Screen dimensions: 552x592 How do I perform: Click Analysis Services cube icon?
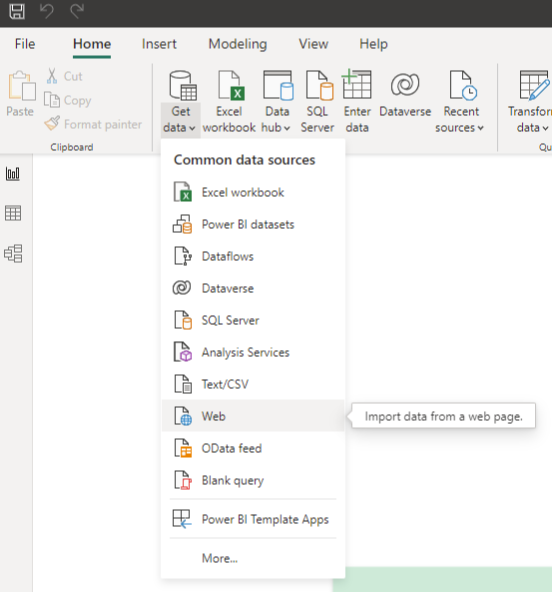tap(183, 352)
